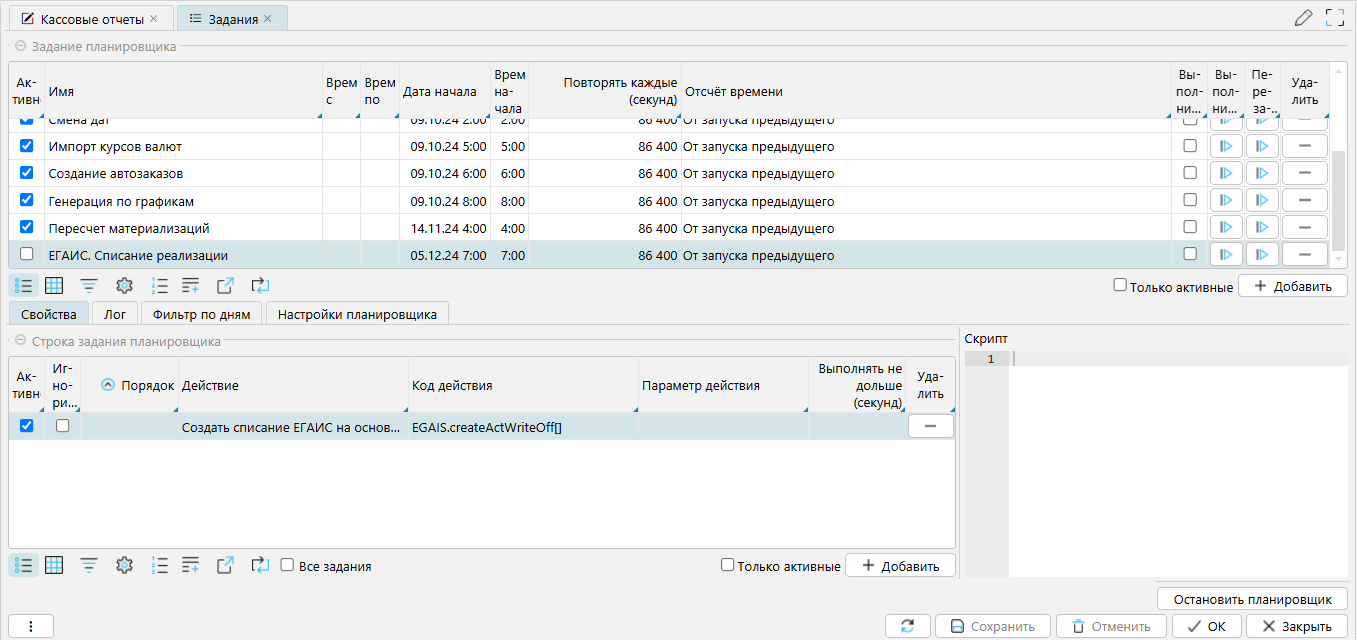
Task: Click the pencil edit icon at top right
Action: click(1303, 17)
